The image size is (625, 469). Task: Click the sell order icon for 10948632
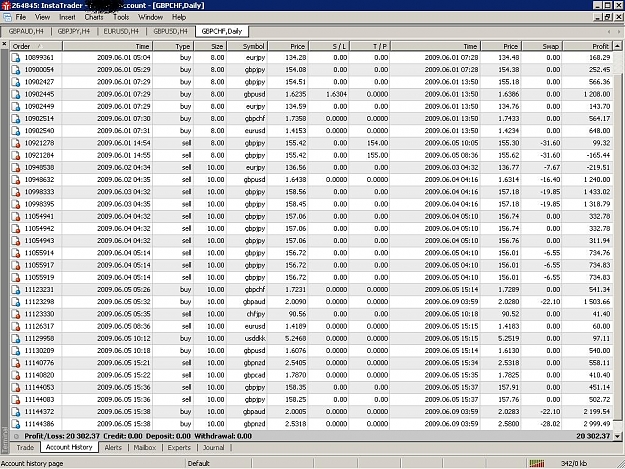pyautogui.click(x=16, y=180)
